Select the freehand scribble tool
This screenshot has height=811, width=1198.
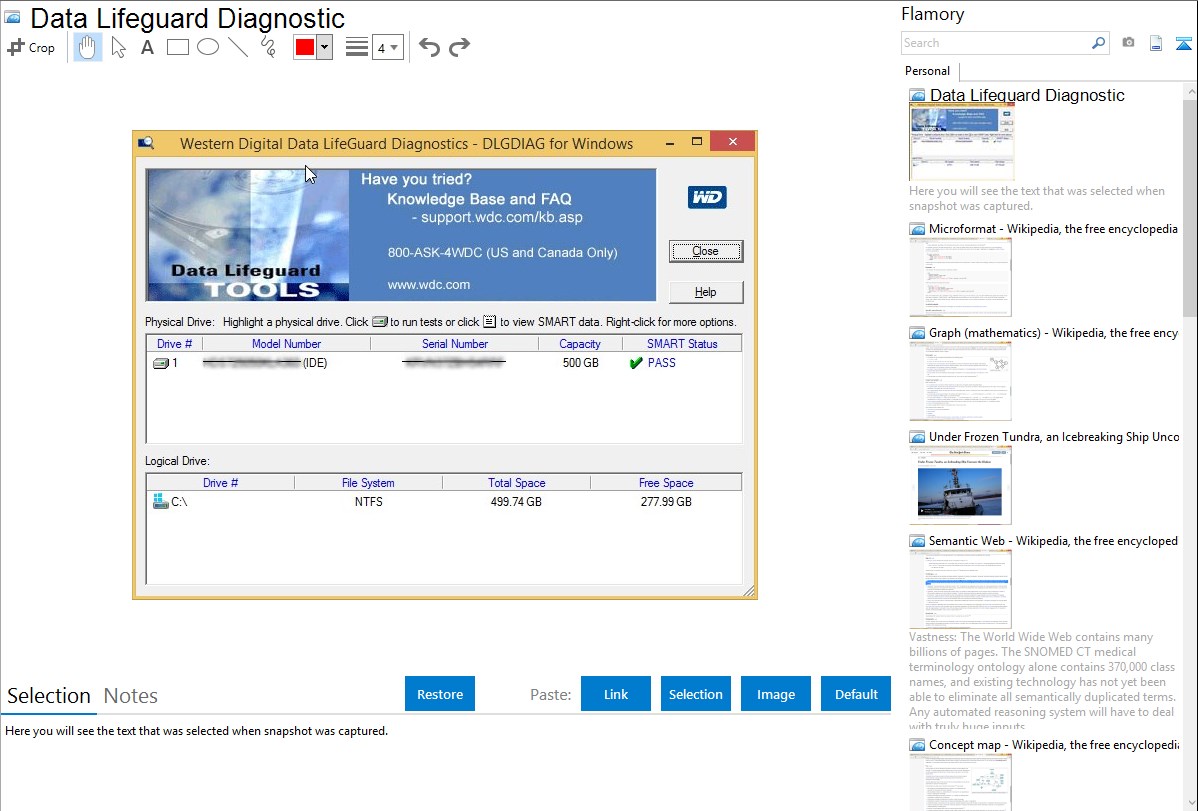[268, 47]
